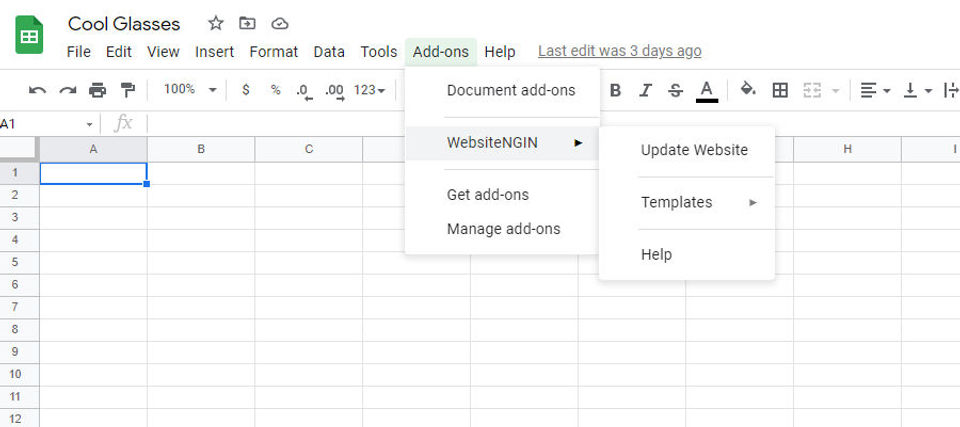Decrease decimal places
960x427 pixels.
(x=304, y=91)
